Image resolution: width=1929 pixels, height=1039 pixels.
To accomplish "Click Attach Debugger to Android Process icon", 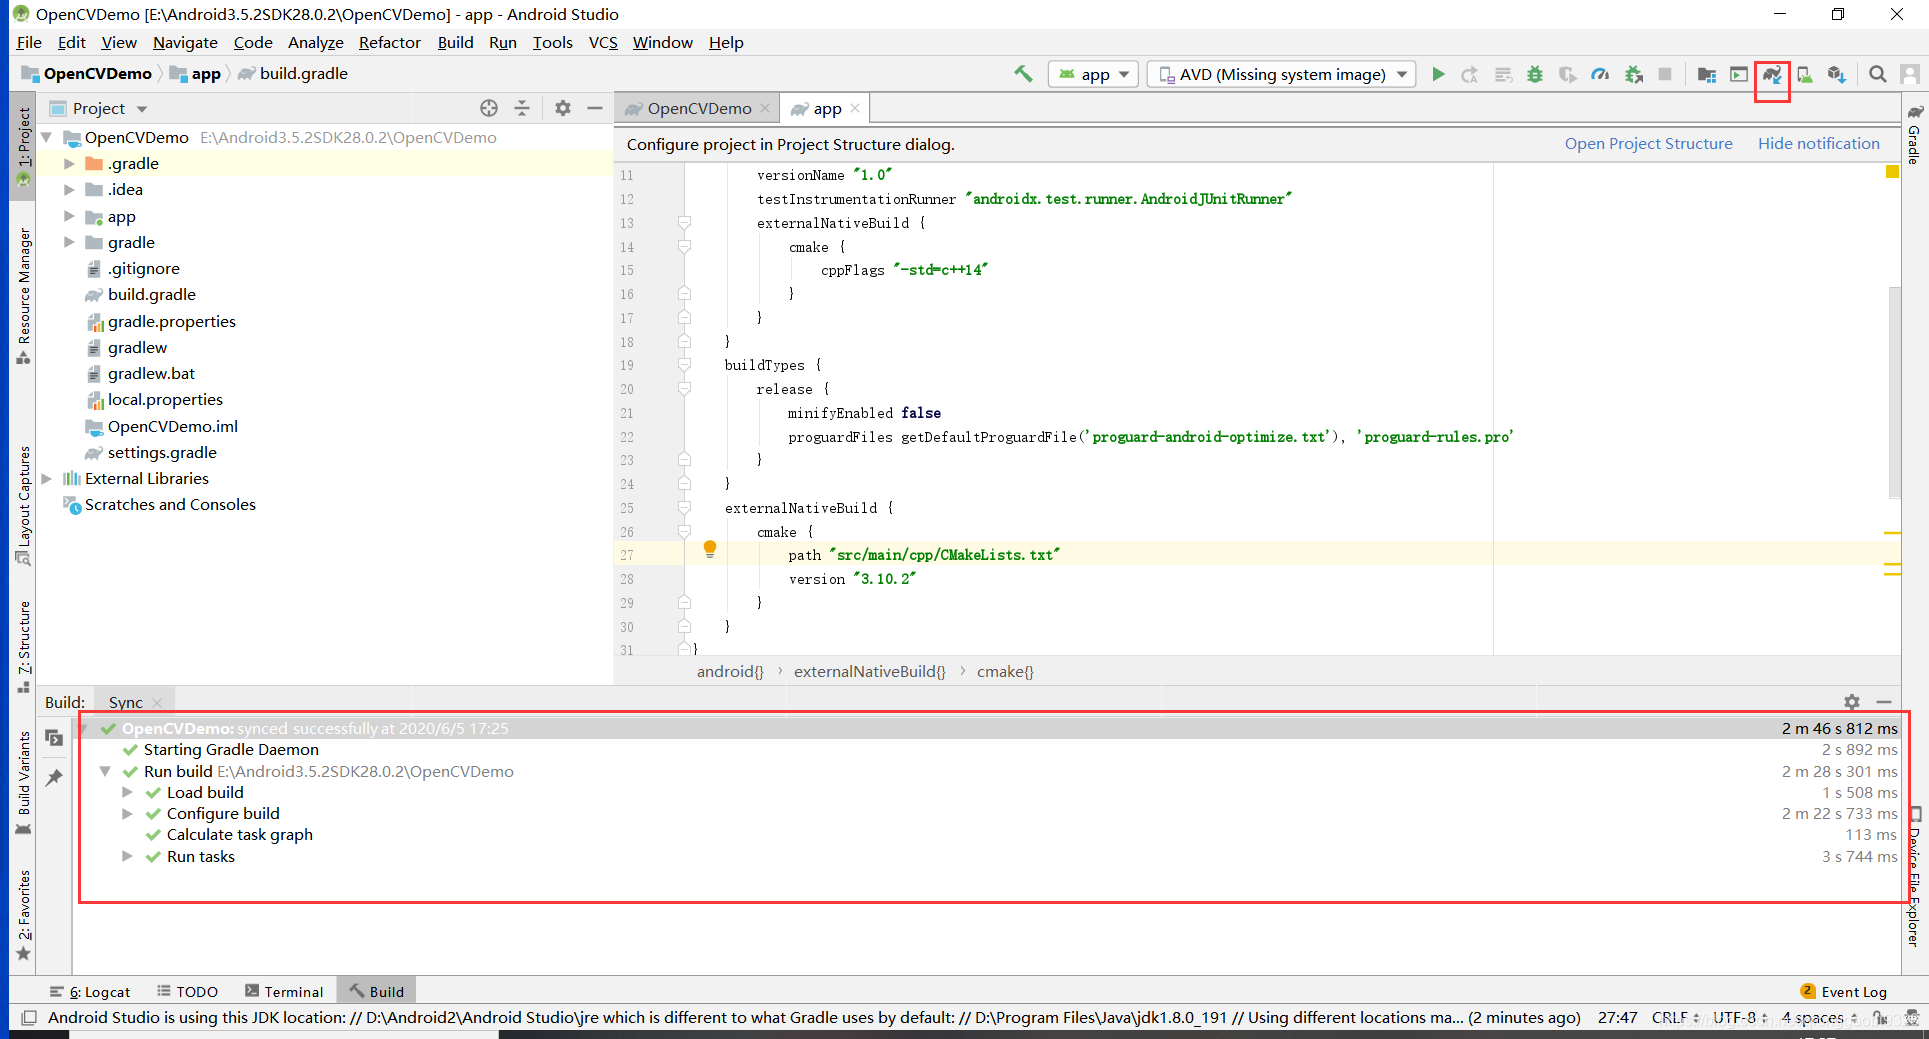I will tap(1633, 74).
